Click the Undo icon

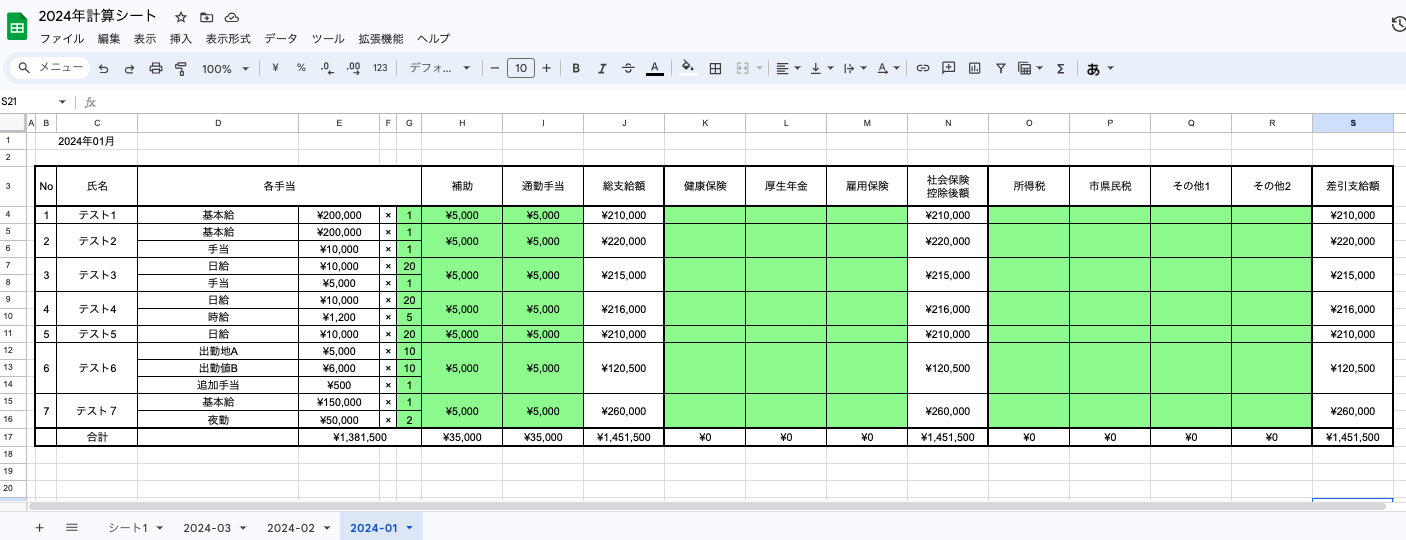click(103, 69)
